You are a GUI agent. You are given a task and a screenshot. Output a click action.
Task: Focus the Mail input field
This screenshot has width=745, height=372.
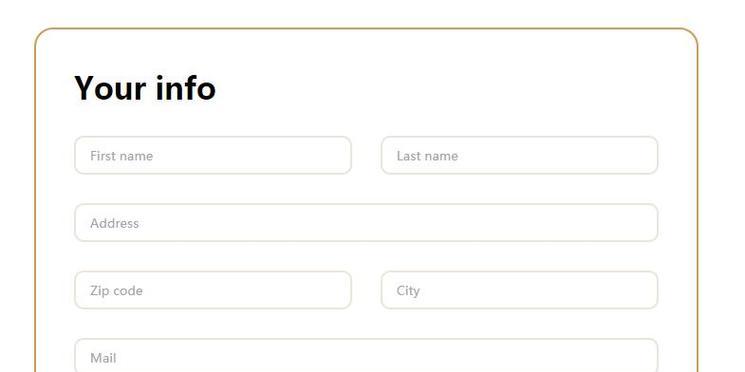(x=366, y=355)
